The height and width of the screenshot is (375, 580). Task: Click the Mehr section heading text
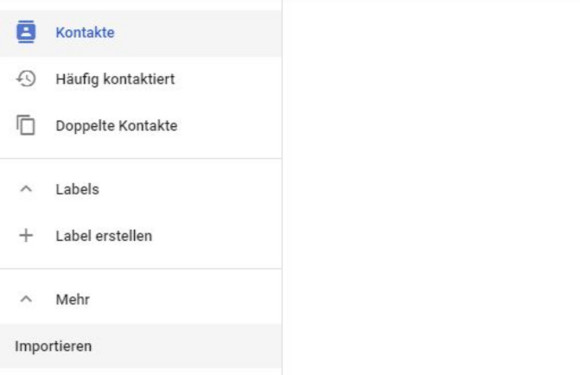[72, 300]
